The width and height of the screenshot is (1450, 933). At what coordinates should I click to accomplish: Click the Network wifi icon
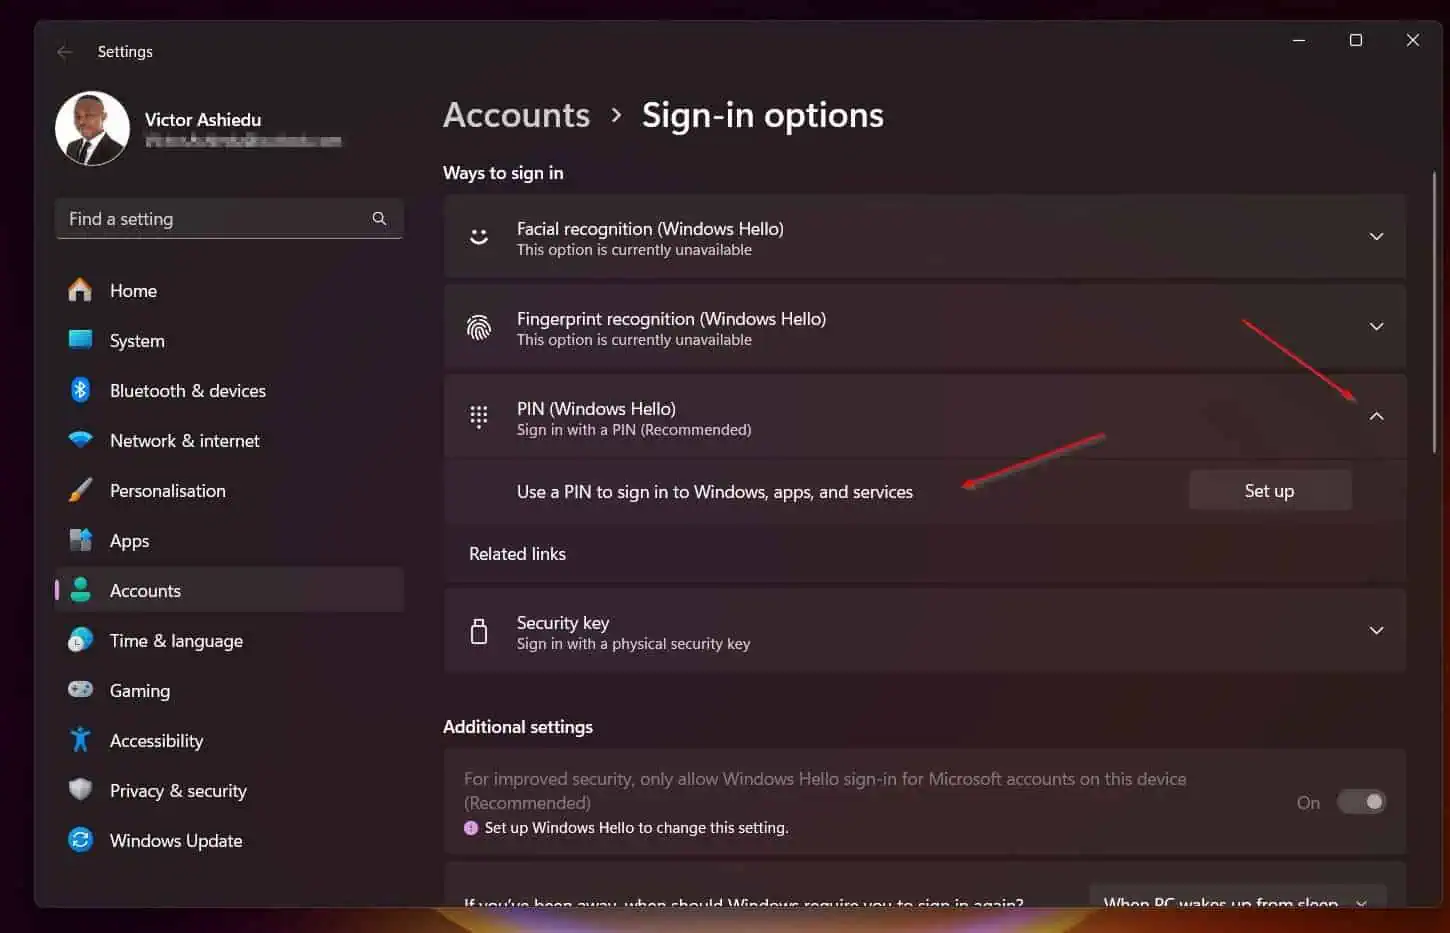[80, 440]
